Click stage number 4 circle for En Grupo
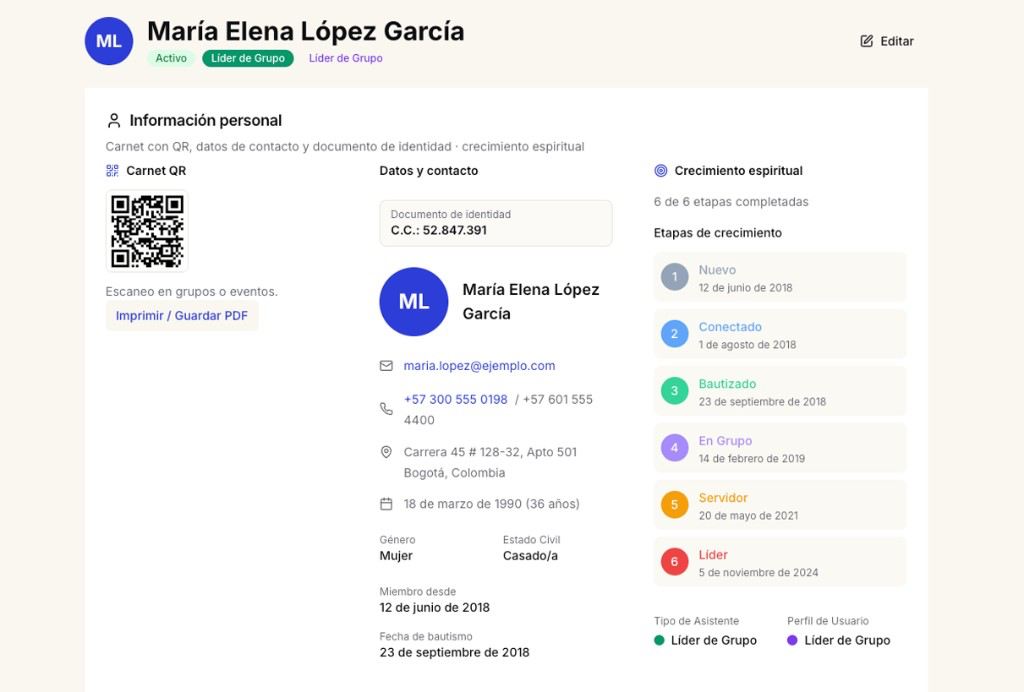Viewport: 1024px width, 692px height. pyautogui.click(x=675, y=448)
